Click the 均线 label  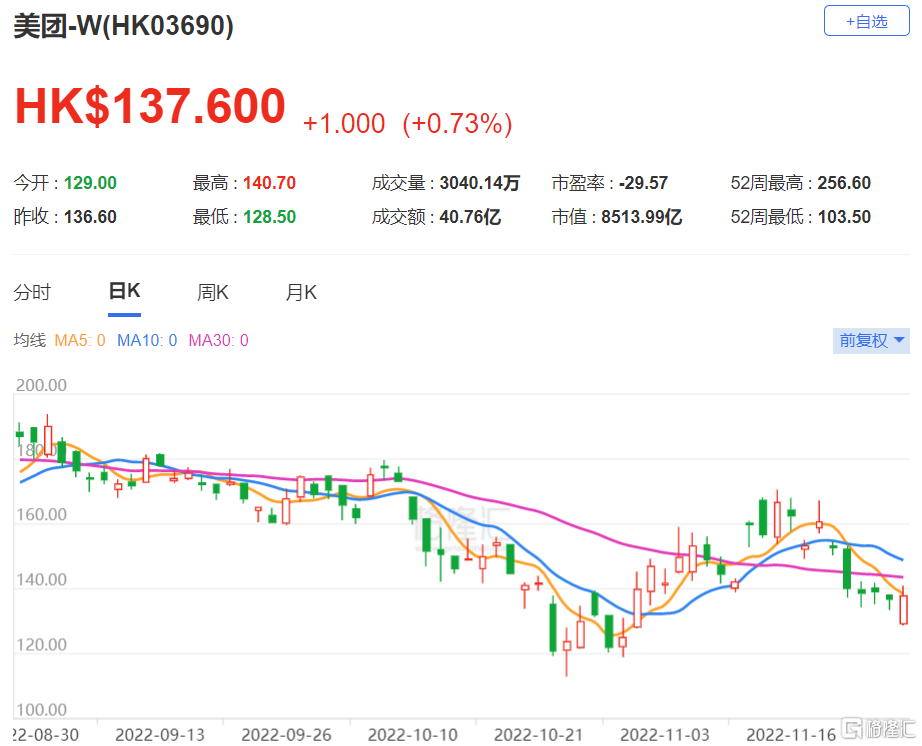pyautogui.click(x=29, y=340)
